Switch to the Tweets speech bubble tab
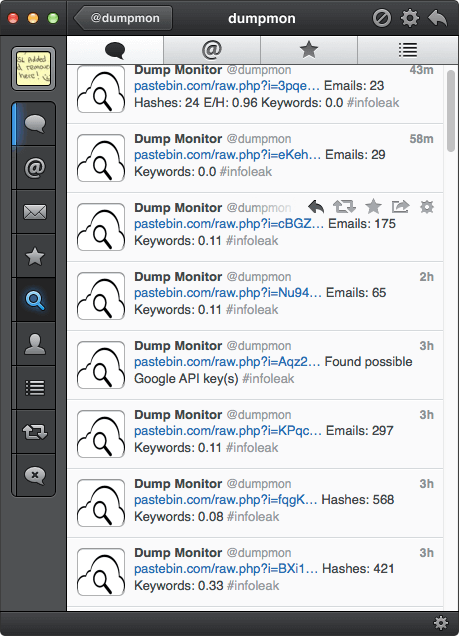The width and height of the screenshot is (459, 636). (x=115, y=50)
